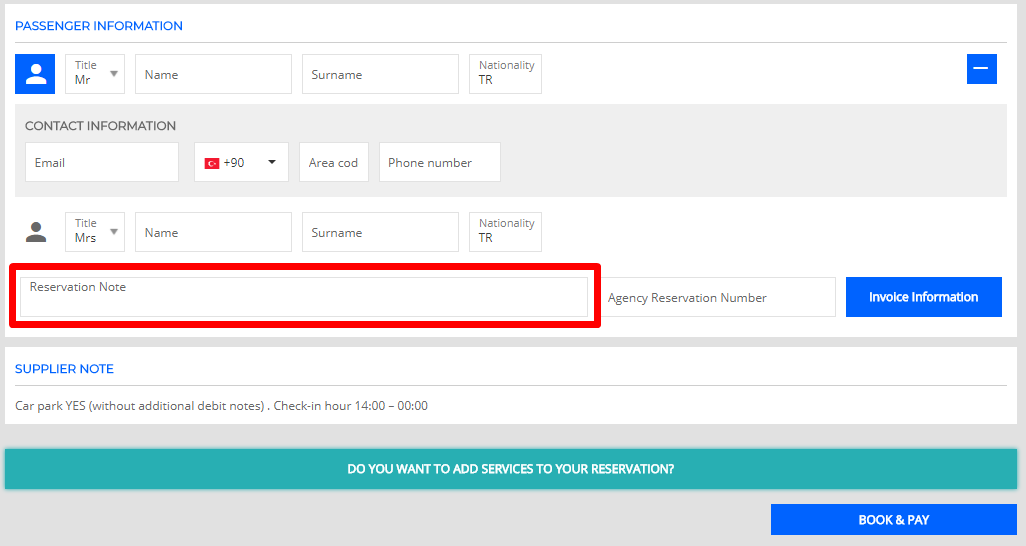The width and height of the screenshot is (1026, 546).
Task: Click the Email input field
Action: [101, 162]
